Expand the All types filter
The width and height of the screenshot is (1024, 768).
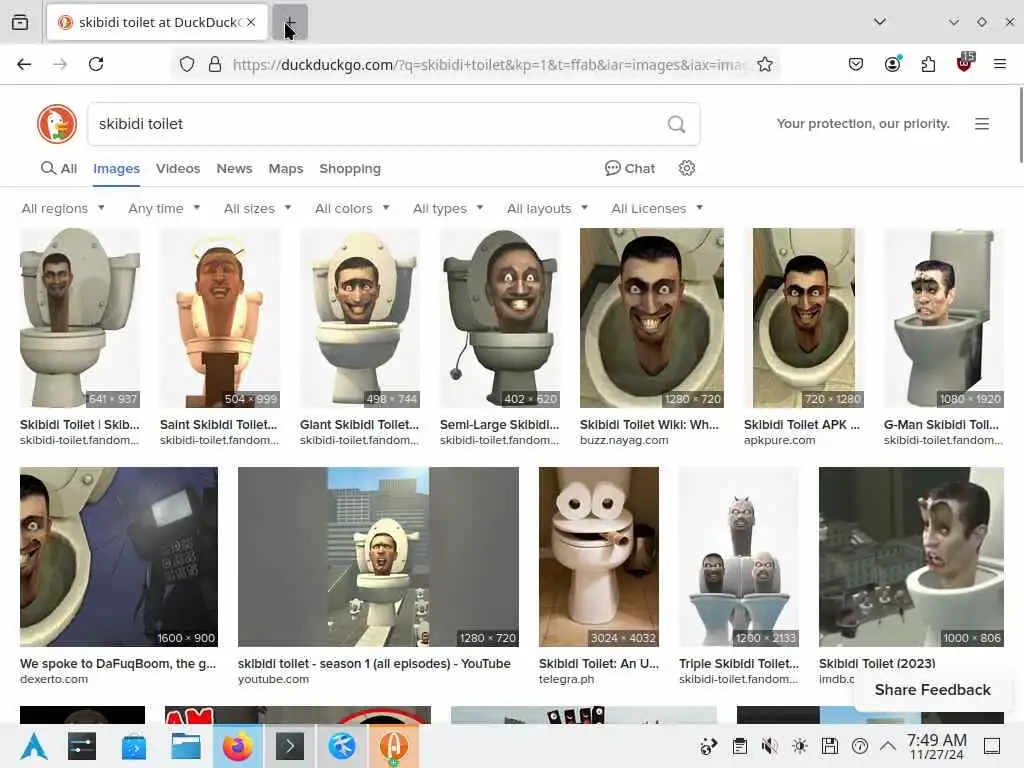point(448,208)
